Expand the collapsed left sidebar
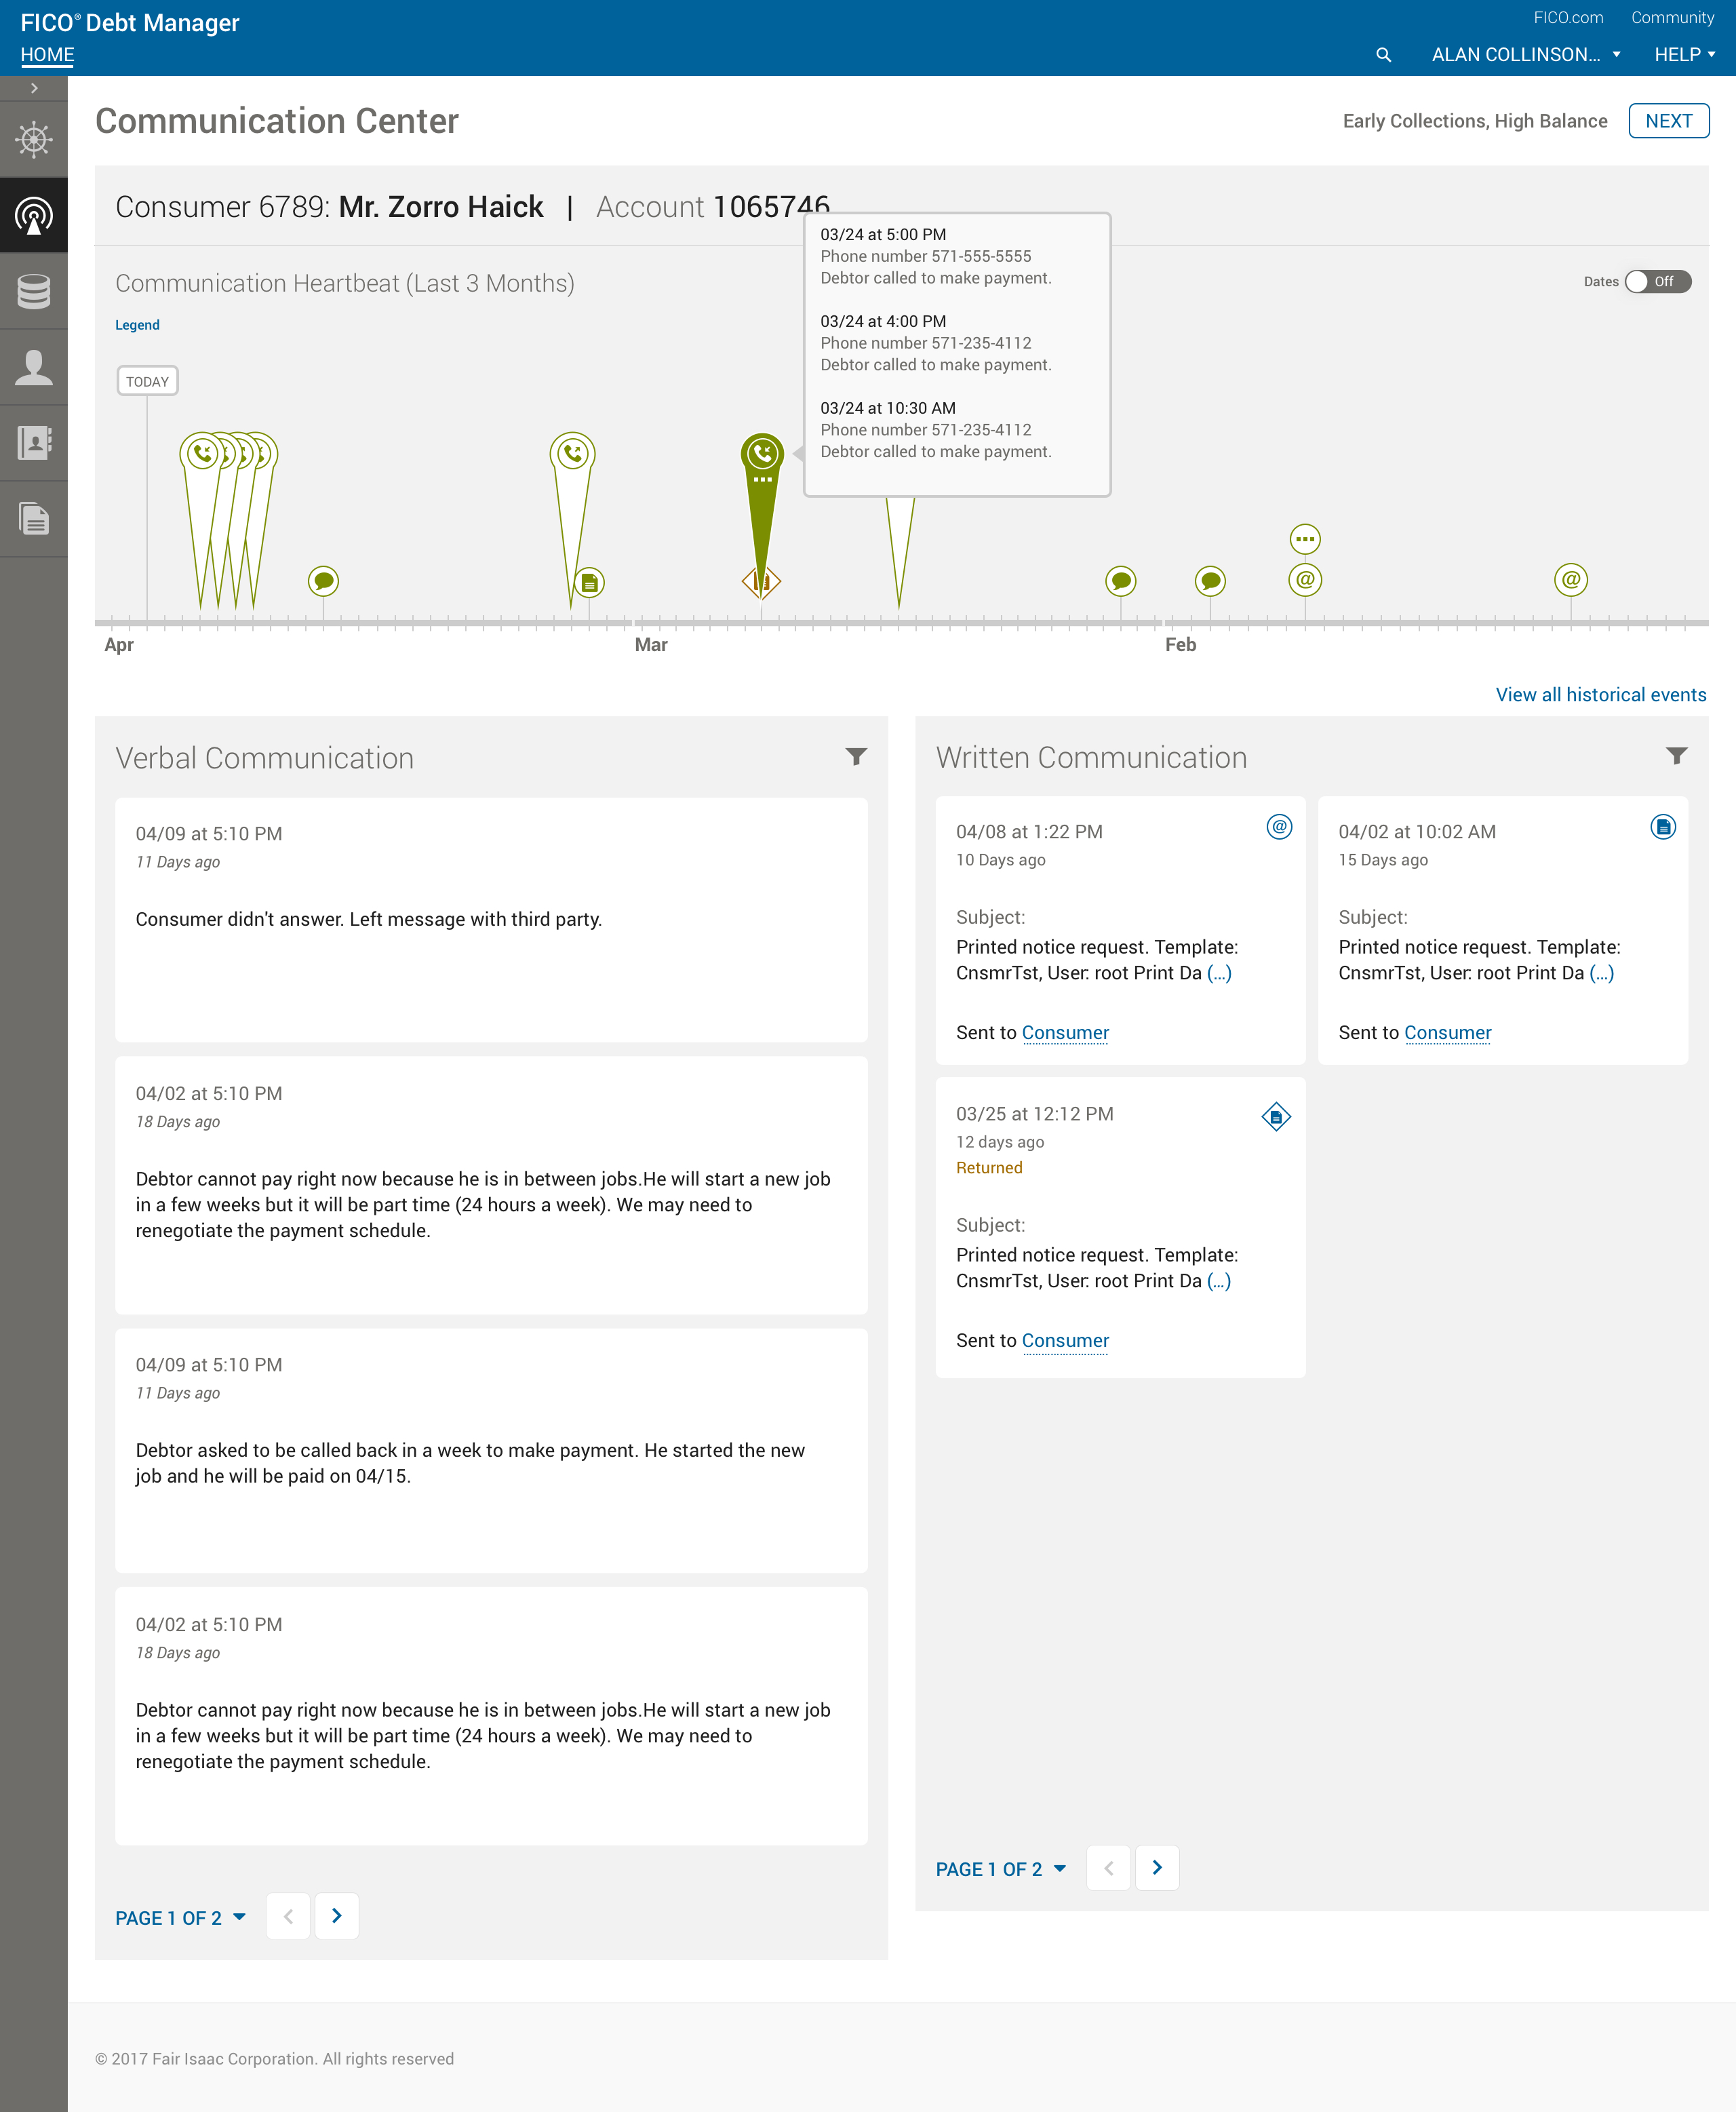1736x2112 pixels. coord(34,88)
